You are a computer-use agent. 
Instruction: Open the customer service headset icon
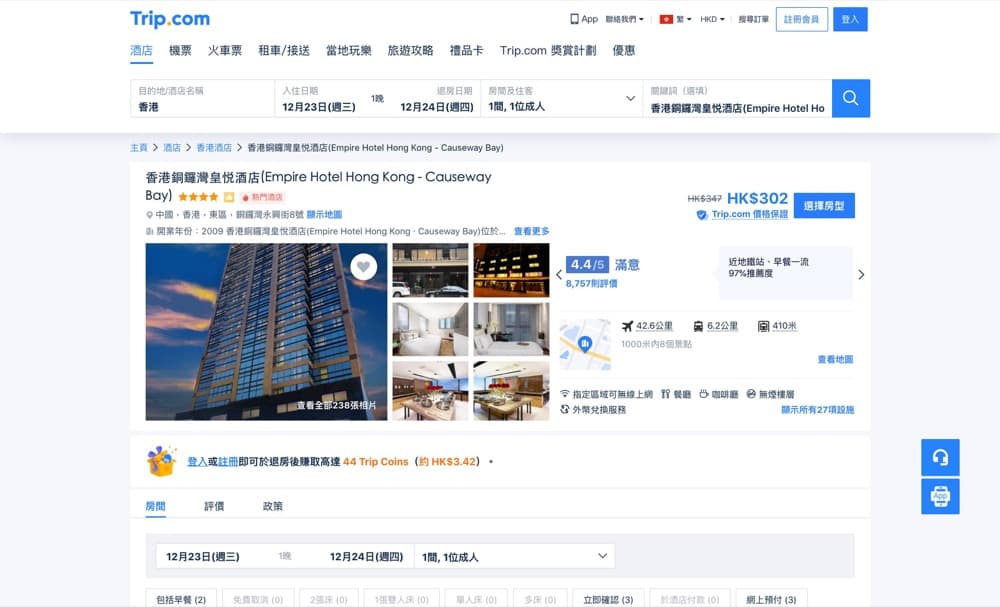940,457
